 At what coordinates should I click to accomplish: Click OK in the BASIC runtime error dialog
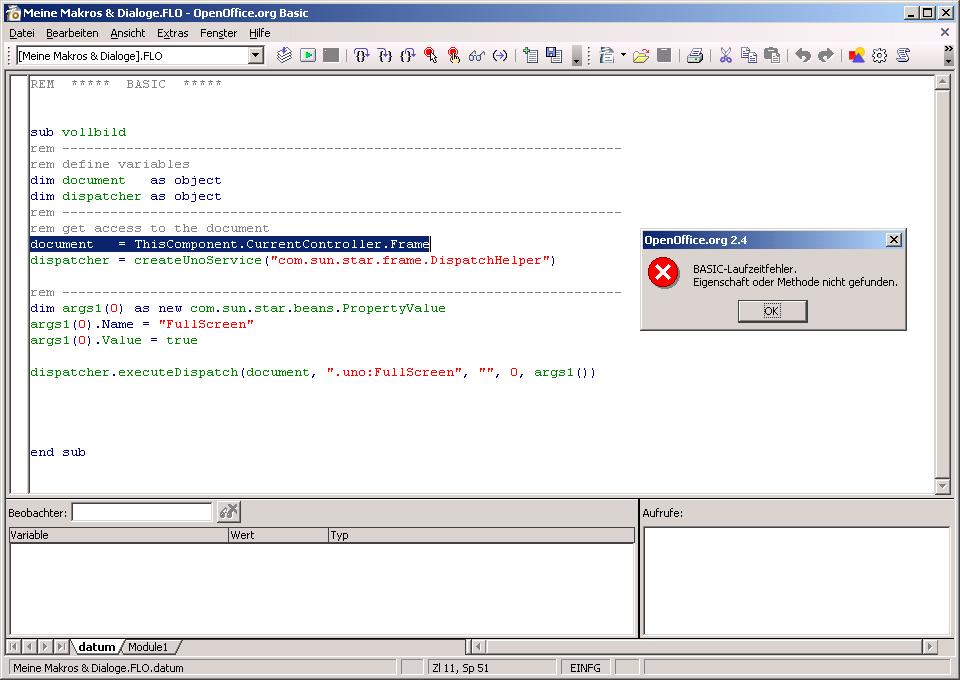[x=772, y=311]
